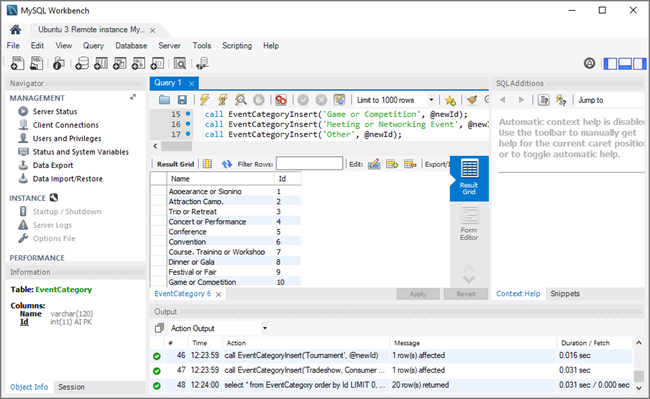Run Explain on current statement

pos(240,100)
